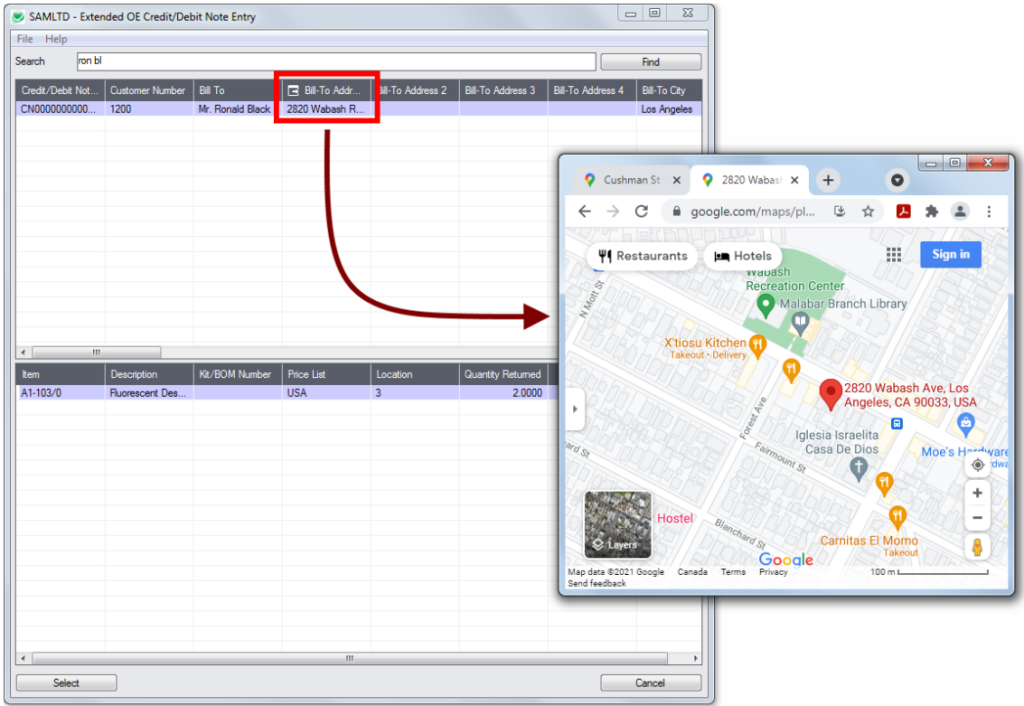Click the google.com/maps address bar
Viewport: 1024px width, 706px height.
click(x=752, y=212)
